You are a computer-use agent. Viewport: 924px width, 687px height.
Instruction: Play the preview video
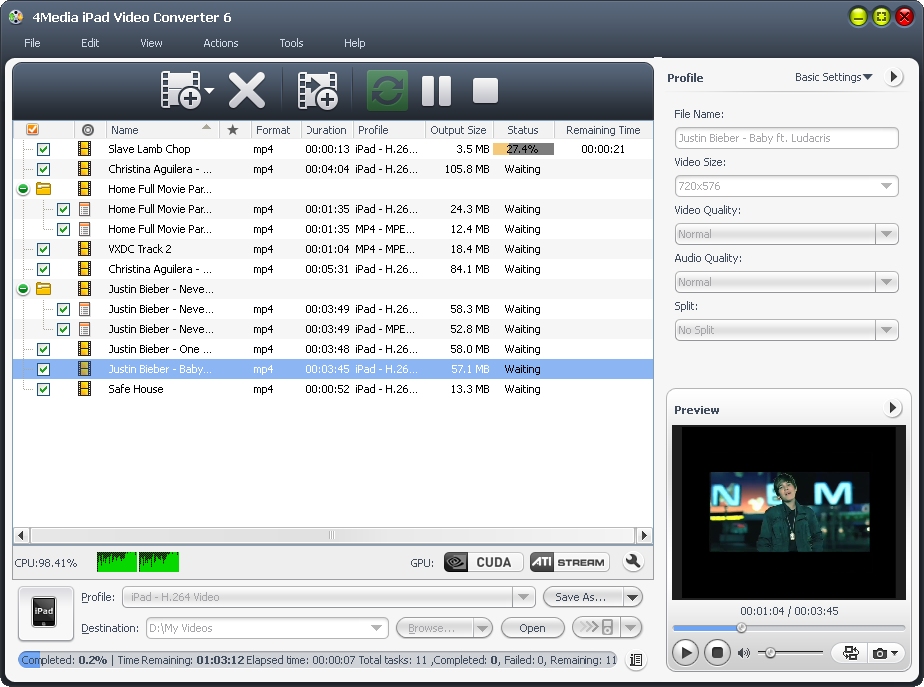pyautogui.click(x=685, y=653)
